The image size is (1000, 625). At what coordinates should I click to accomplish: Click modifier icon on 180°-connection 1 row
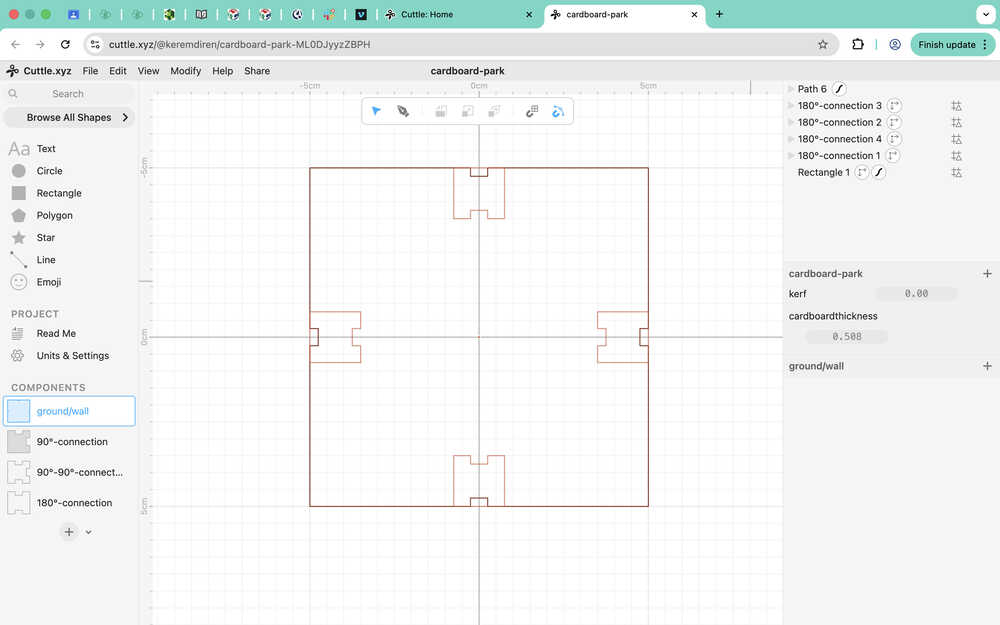957,156
